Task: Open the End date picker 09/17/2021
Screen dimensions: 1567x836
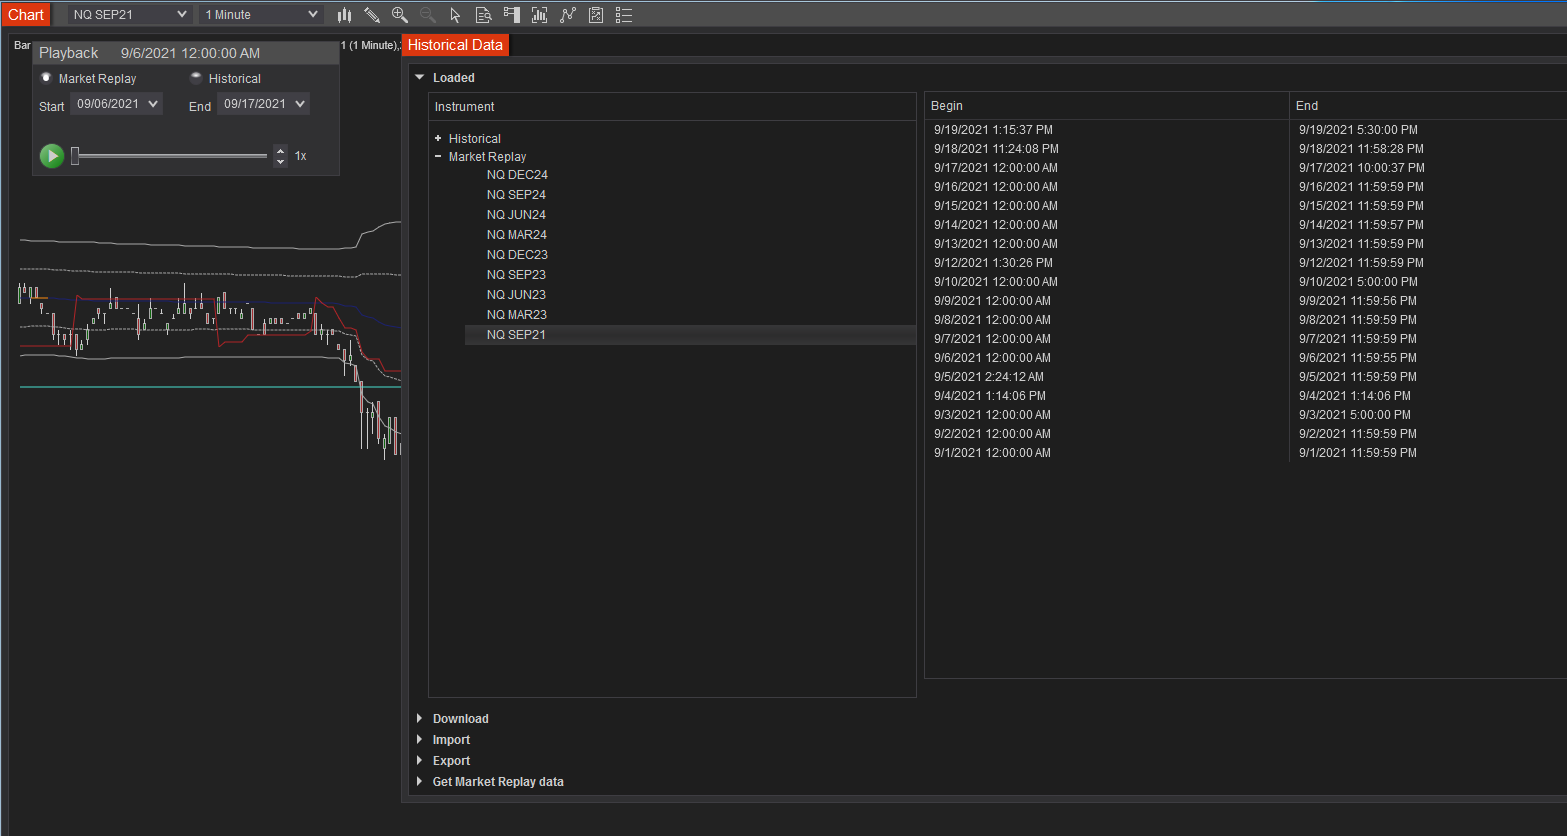Action: 263,104
